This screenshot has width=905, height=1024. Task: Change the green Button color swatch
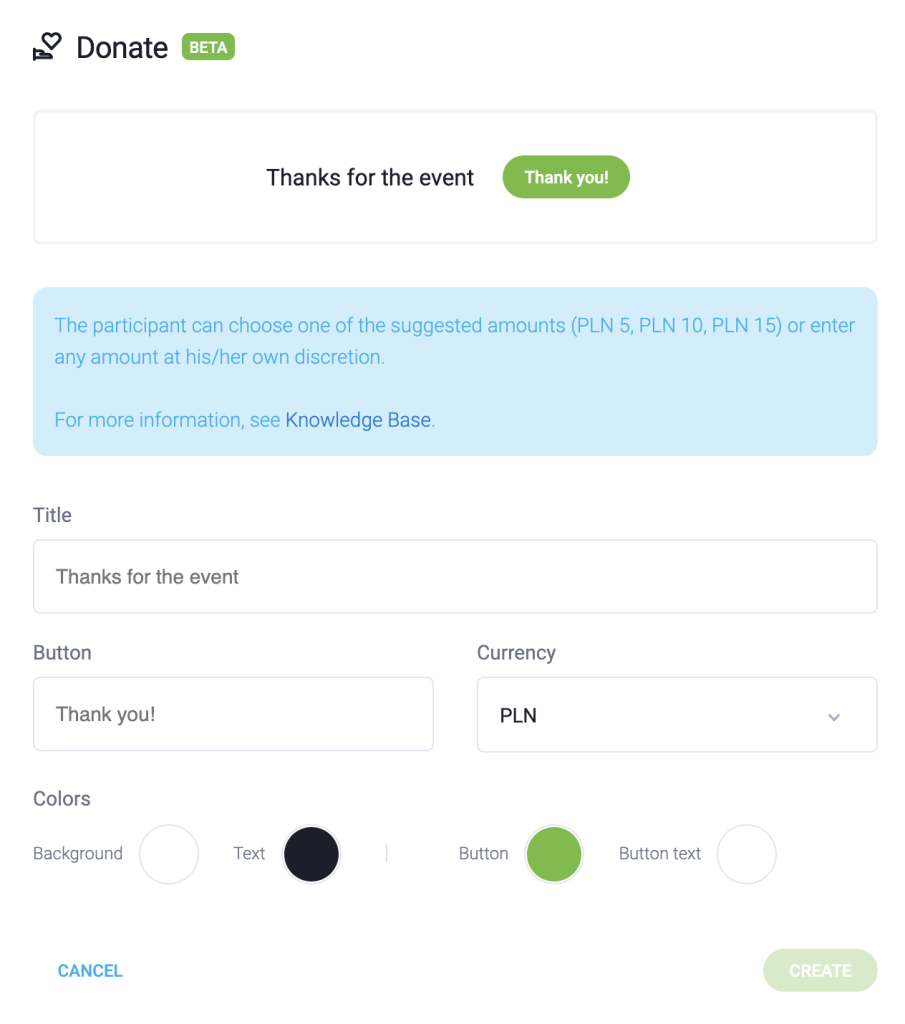tap(554, 854)
